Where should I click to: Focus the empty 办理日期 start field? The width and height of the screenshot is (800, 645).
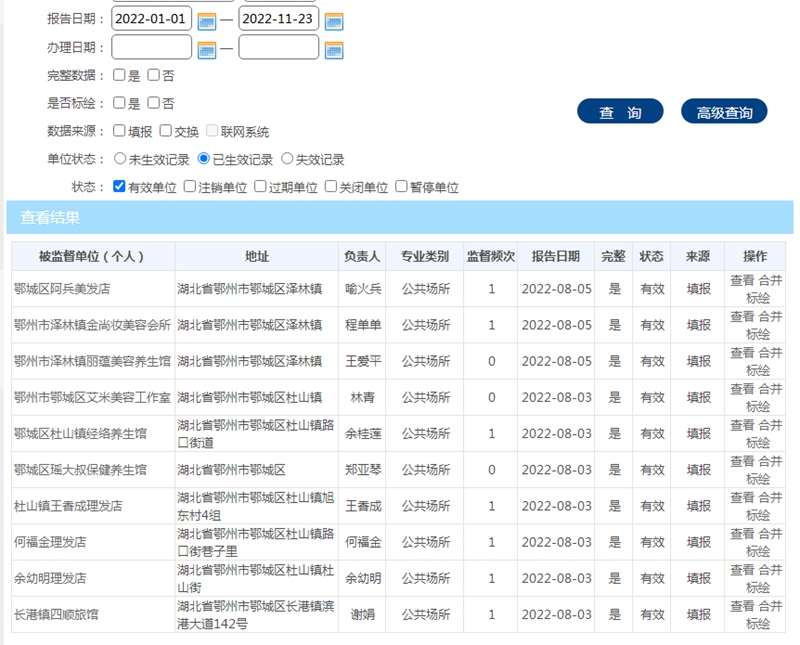click(152, 47)
